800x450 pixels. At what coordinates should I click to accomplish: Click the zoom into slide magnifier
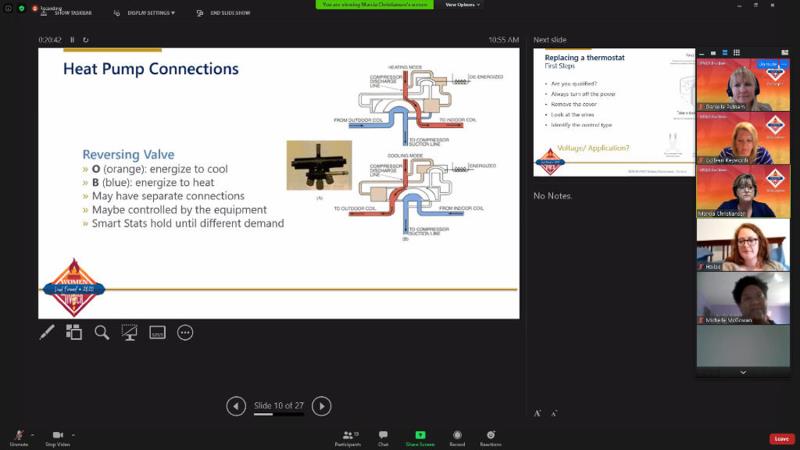(x=102, y=333)
